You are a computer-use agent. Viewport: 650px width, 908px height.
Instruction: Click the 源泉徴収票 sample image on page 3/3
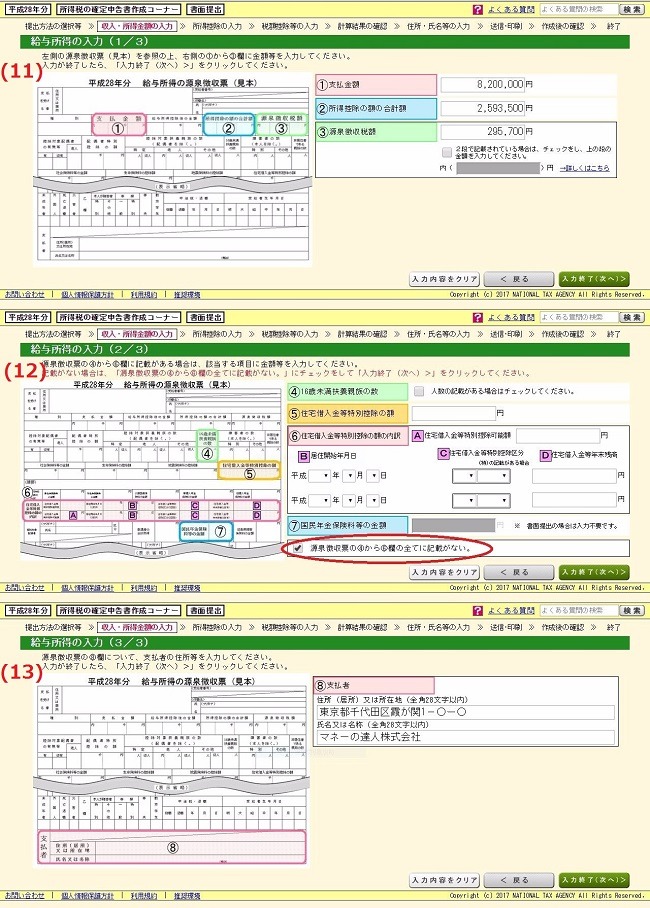[172, 771]
